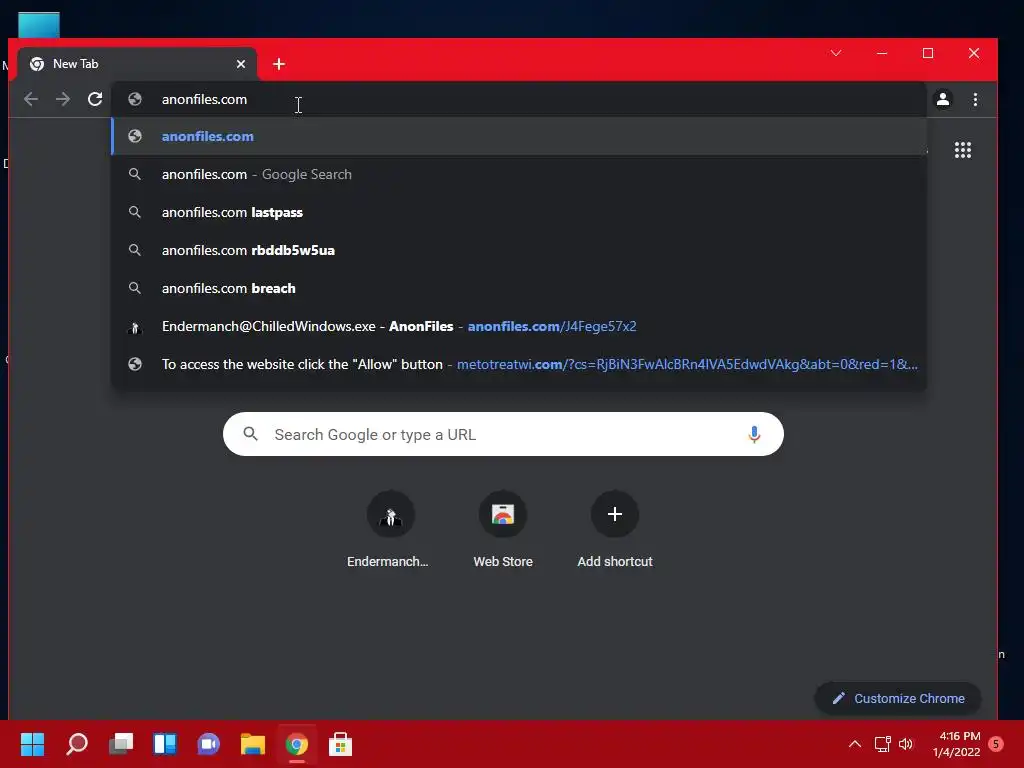Add a new shortcut tile
Screen dimensions: 1024x768
click(615, 530)
